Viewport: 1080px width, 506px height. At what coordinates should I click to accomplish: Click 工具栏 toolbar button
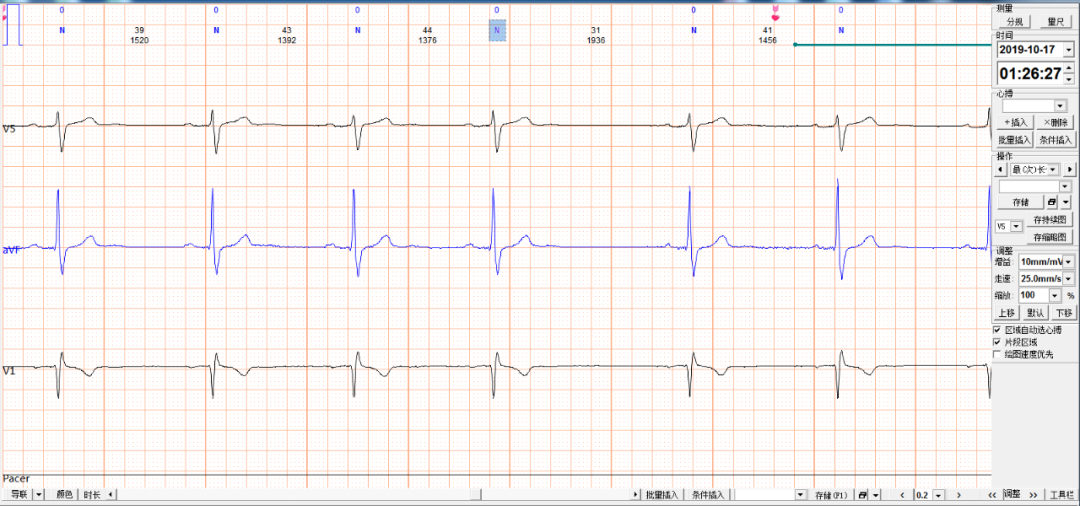click(1061, 494)
